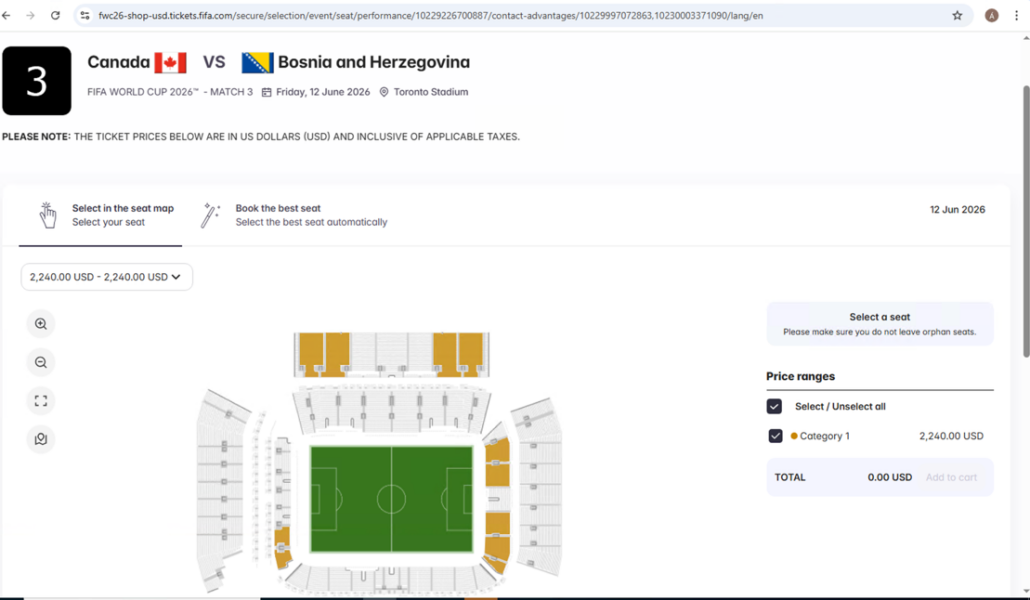Click the map location view icon

tap(41, 439)
